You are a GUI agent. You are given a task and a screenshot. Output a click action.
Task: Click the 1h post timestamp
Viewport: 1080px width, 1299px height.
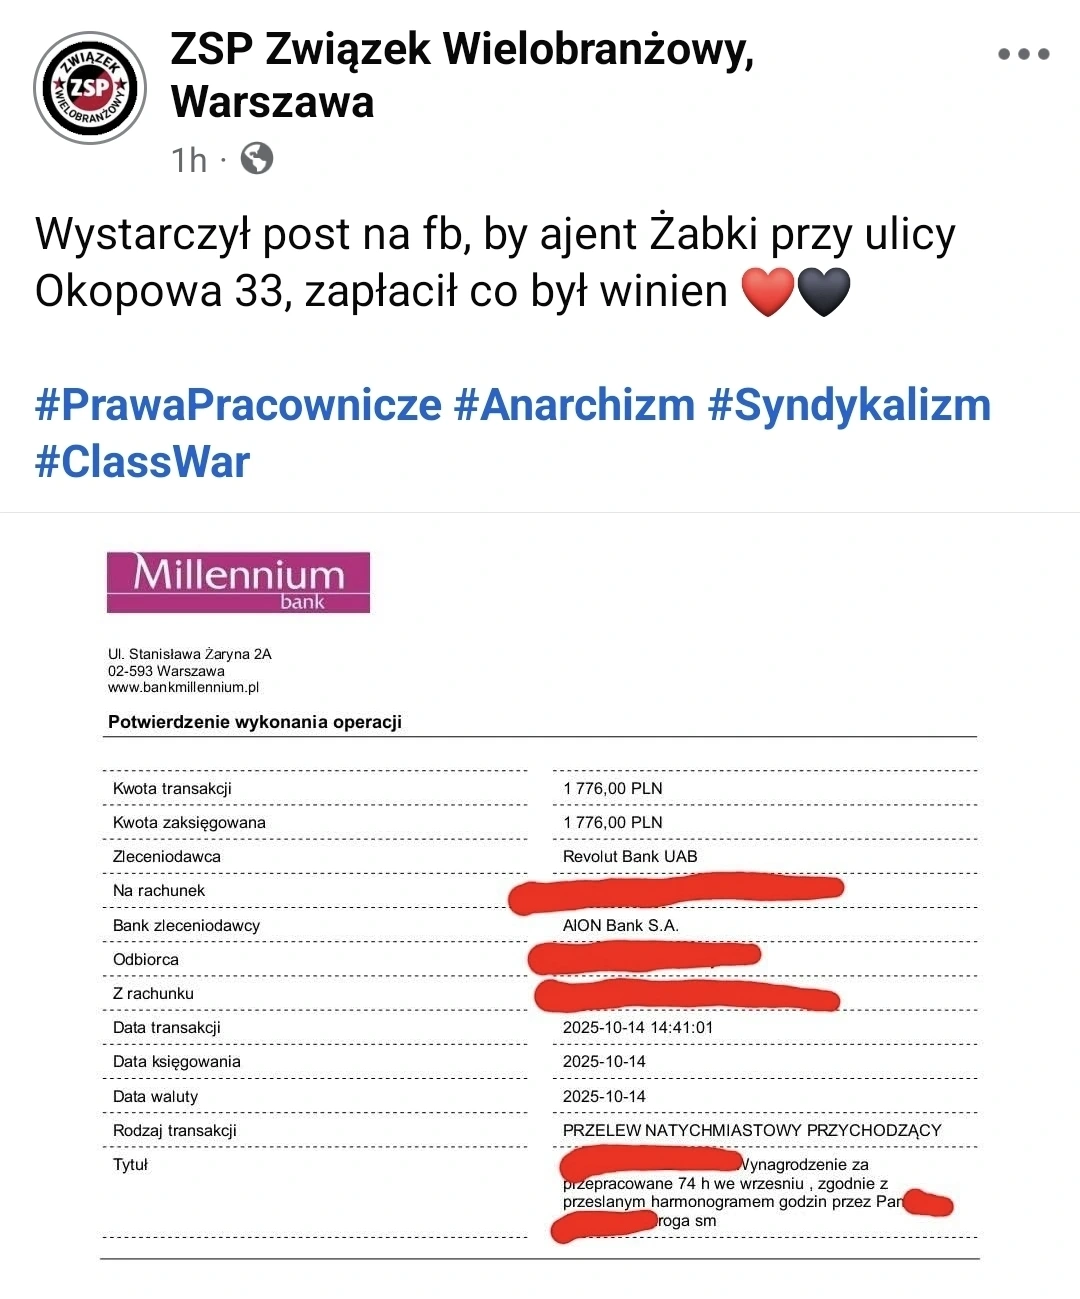pos(188,160)
